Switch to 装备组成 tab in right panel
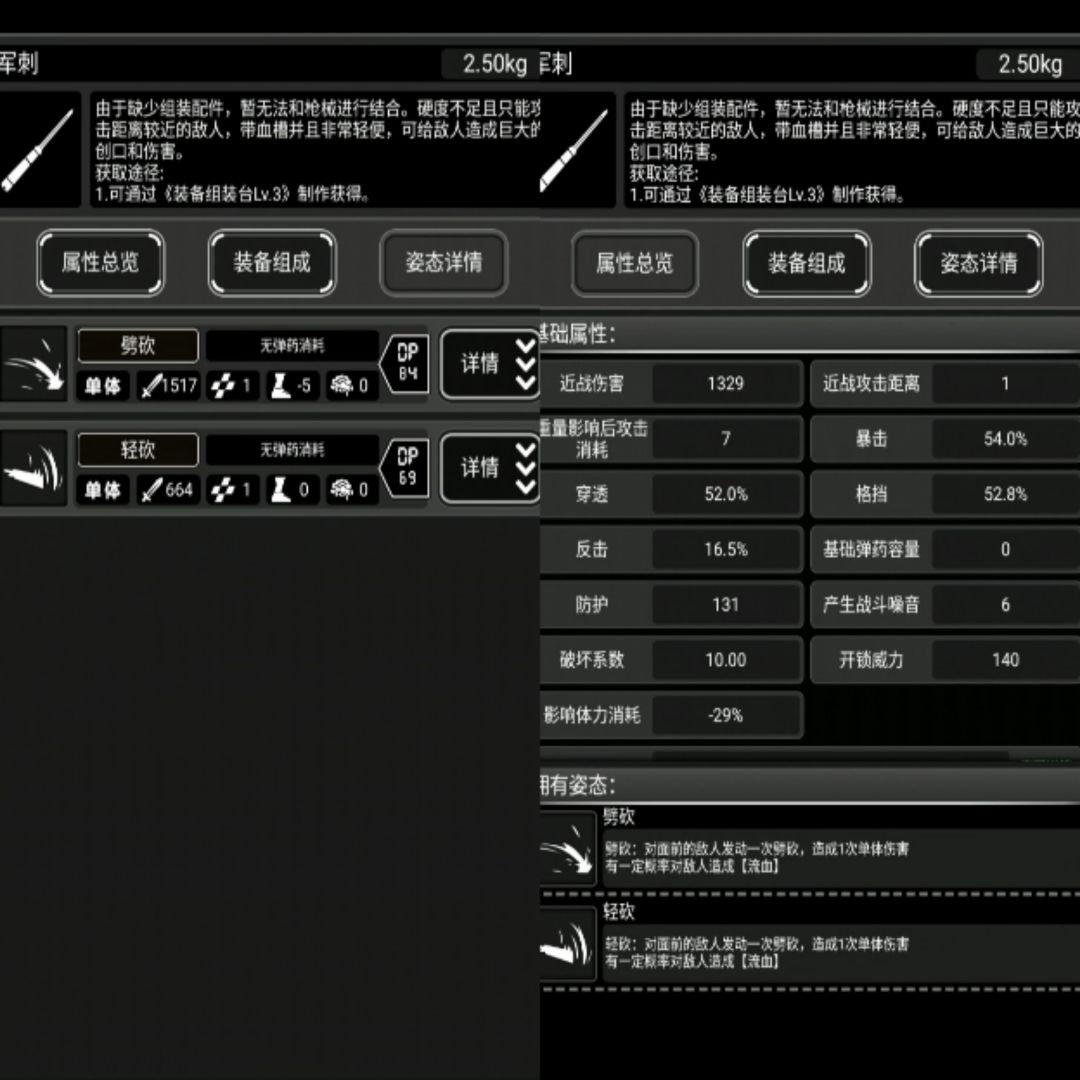 pos(807,263)
